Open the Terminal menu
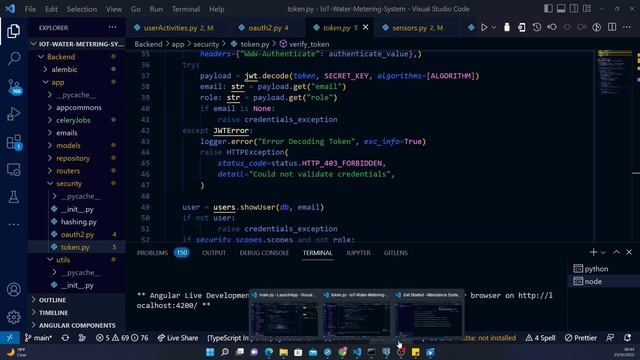 point(186,9)
